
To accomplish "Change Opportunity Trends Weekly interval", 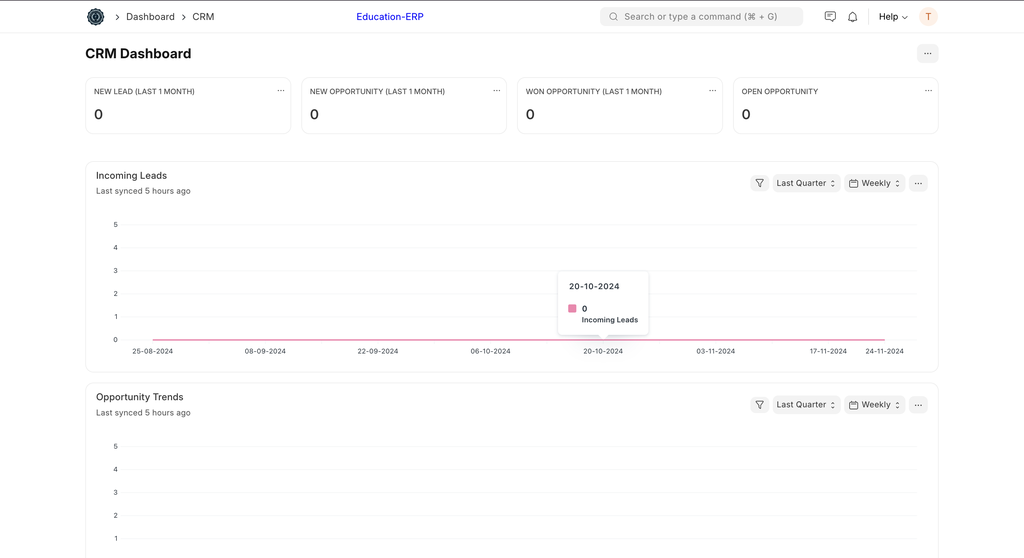I will click(x=874, y=404).
